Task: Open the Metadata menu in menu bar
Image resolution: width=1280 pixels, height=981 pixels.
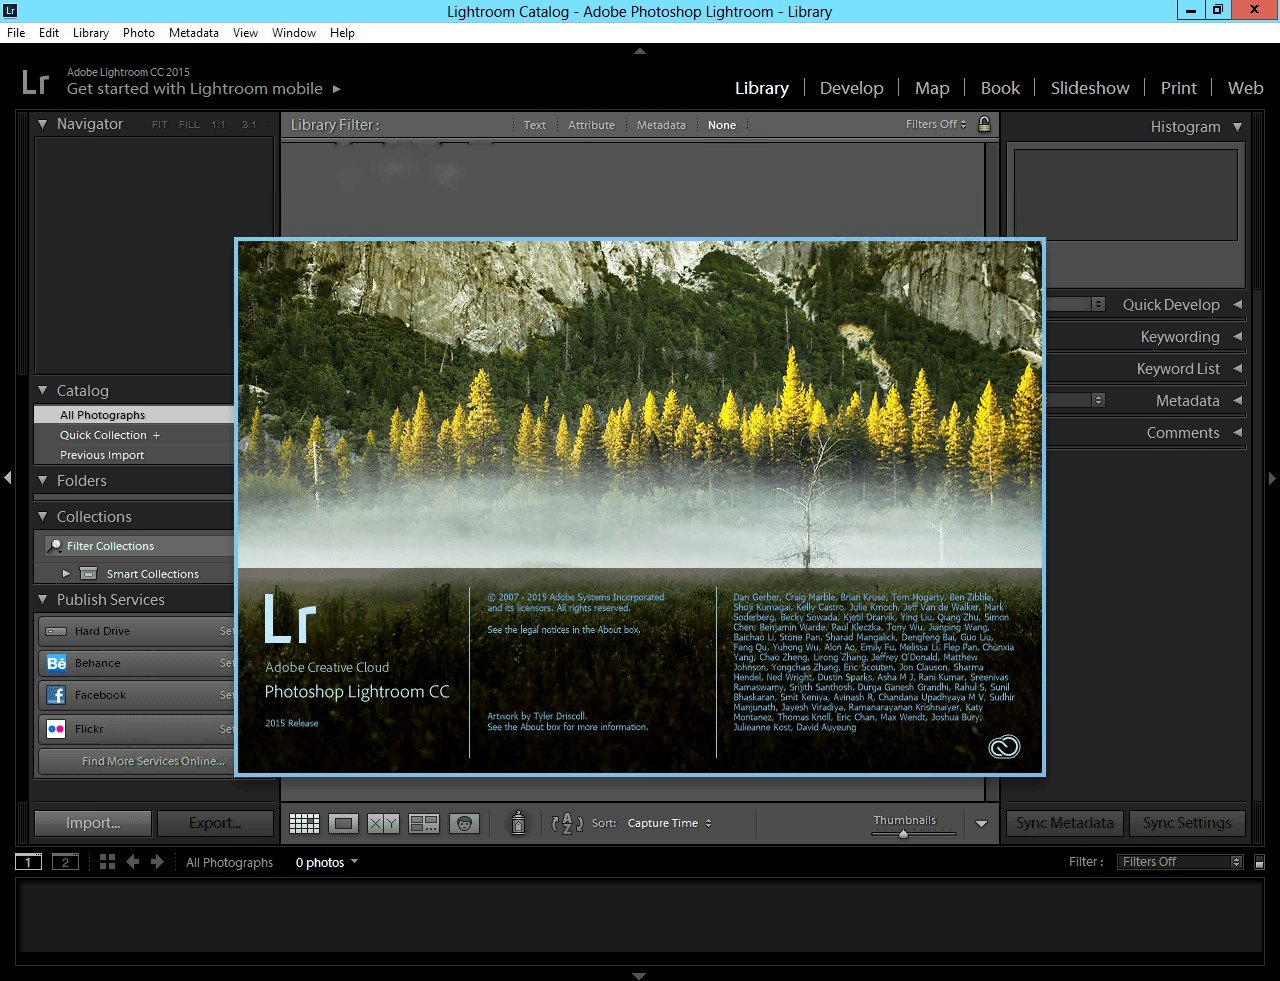Action: click(194, 33)
